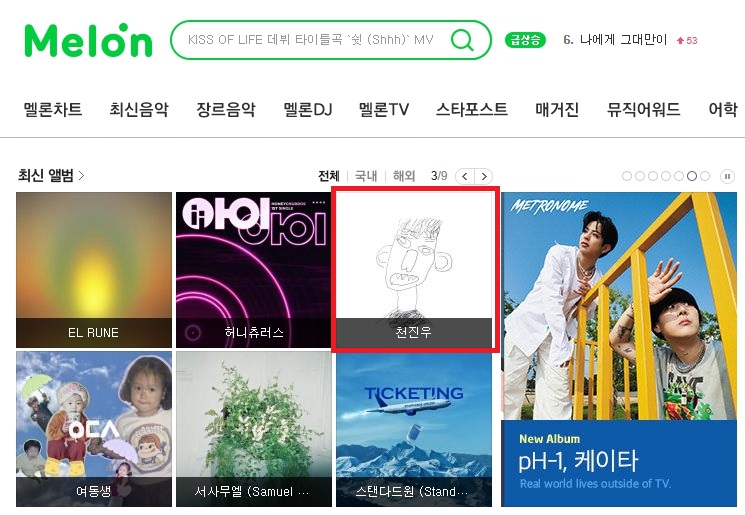
Task: Filter albums by 국내
Action: point(366,176)
